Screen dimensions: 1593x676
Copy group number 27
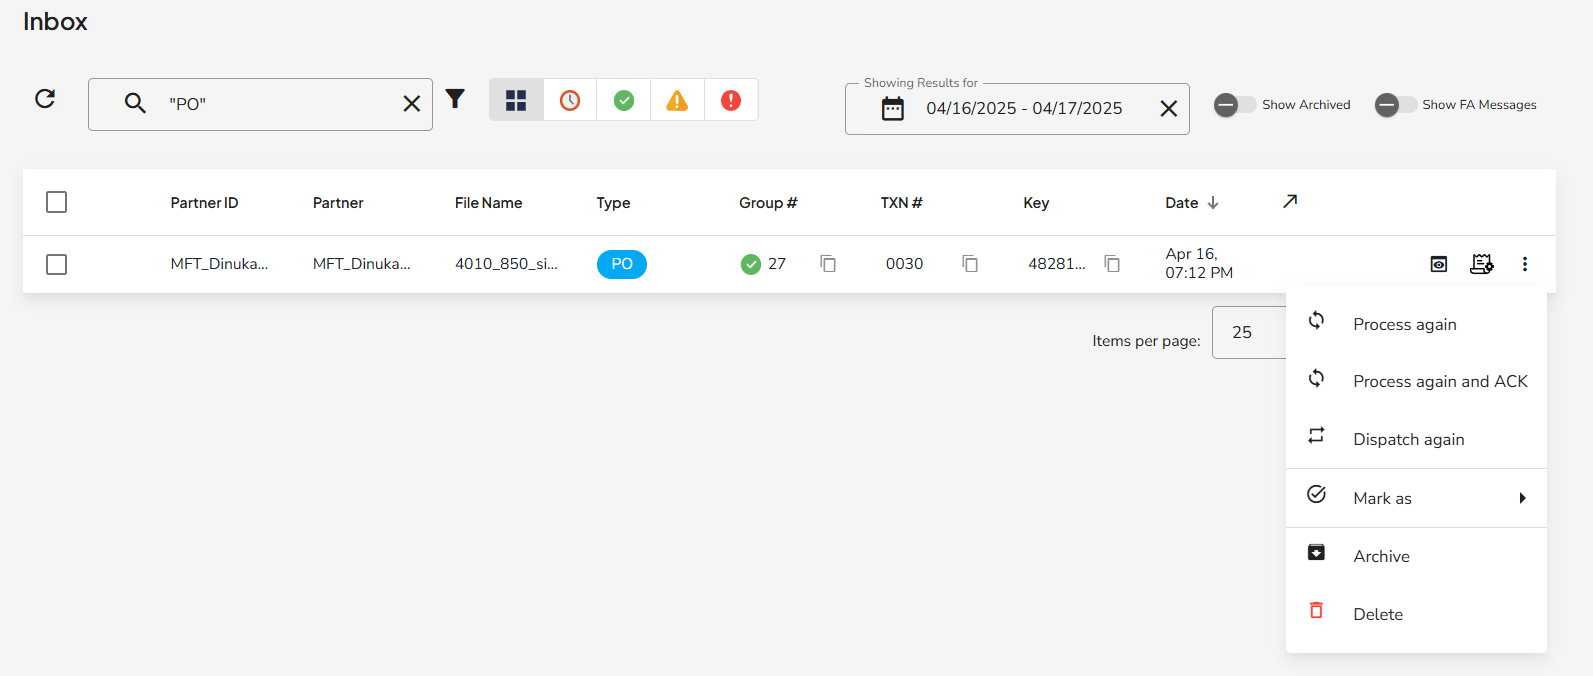point(828,264)
